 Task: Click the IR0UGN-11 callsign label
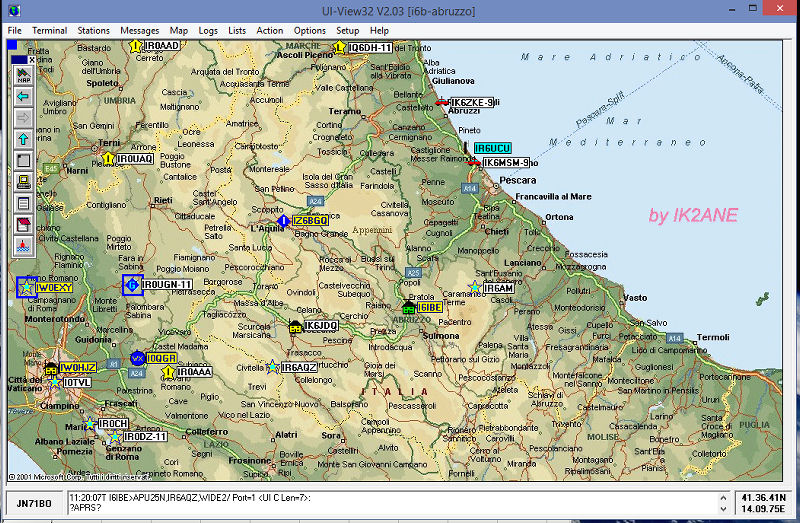coord(167,284)
